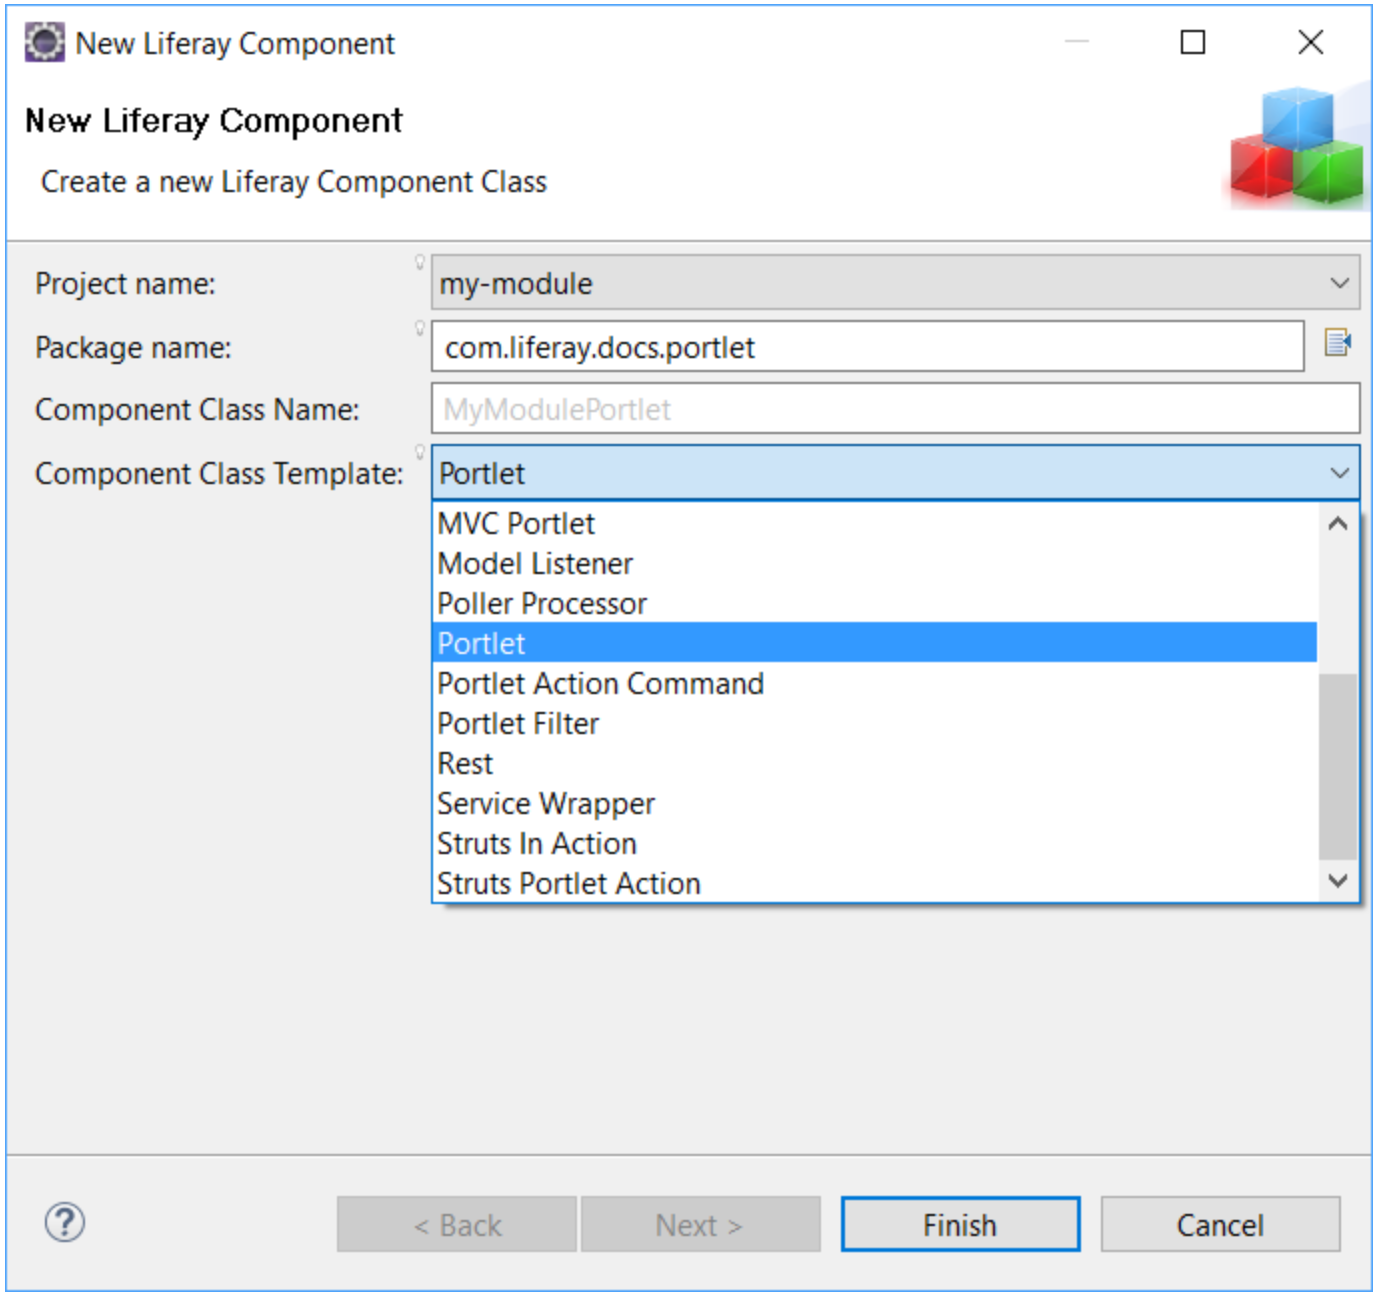Image resolution: width=1379 pixels, height=1297 pixels.
Task: Pick the highlighted Portlet list entry
Action: click(875, 643)
